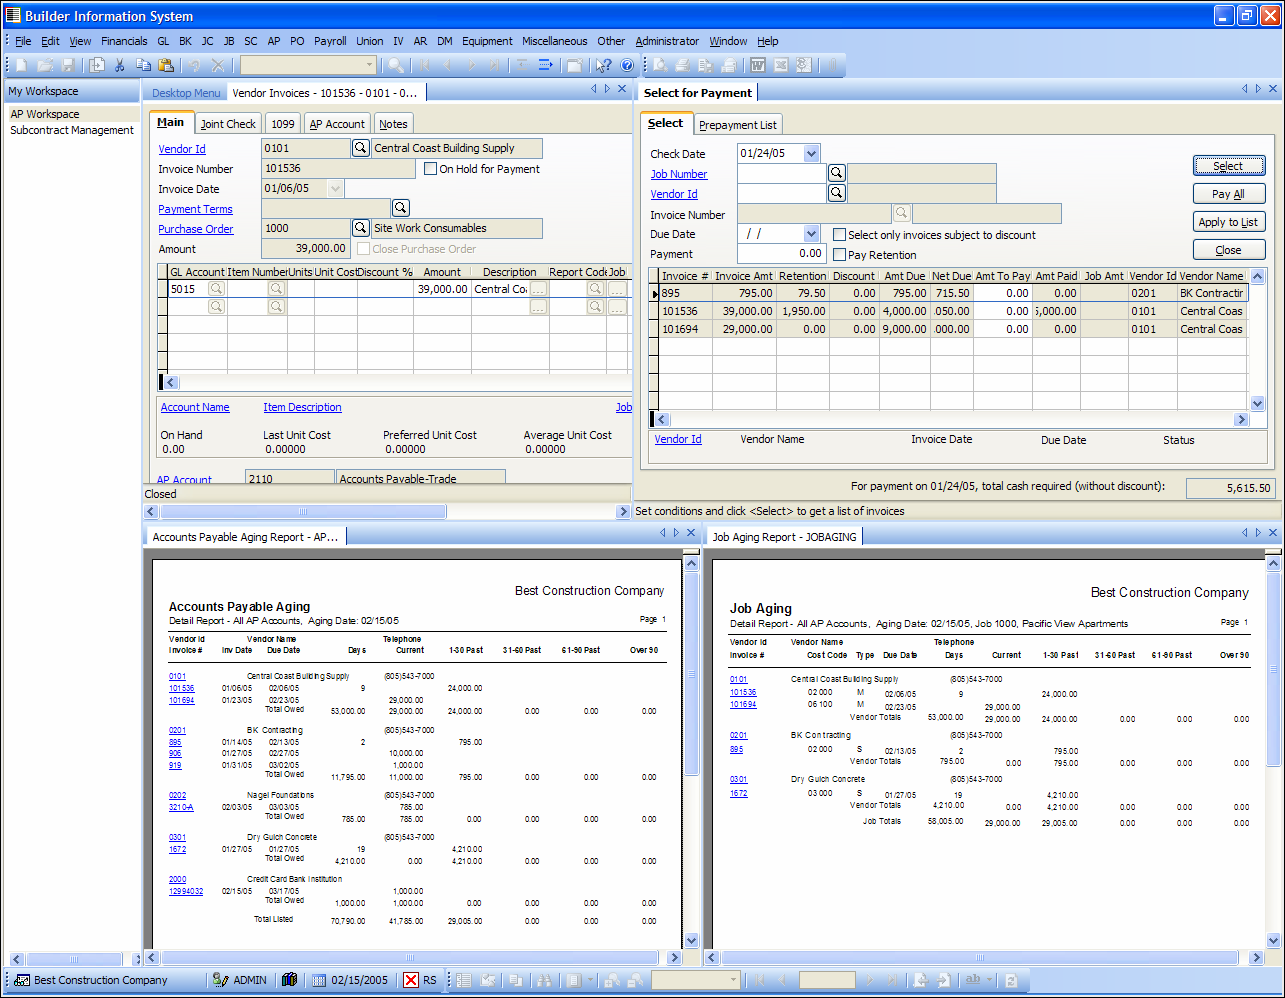Viewport: 1285px width, 998px height.
Task: Expand the combo box in the top toolbar
Action: point(369,65)
